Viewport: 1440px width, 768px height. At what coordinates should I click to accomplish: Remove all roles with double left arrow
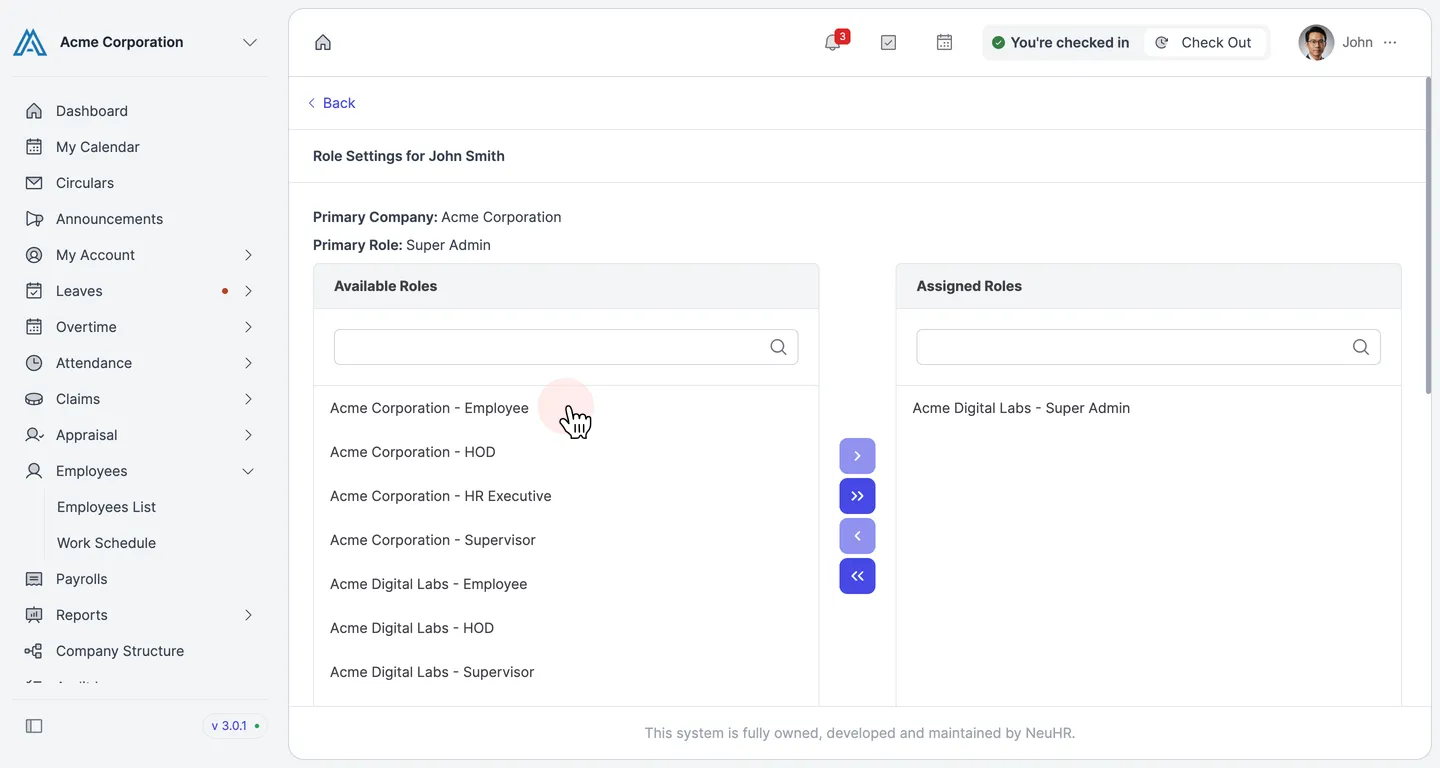click(x=857, y=576)
